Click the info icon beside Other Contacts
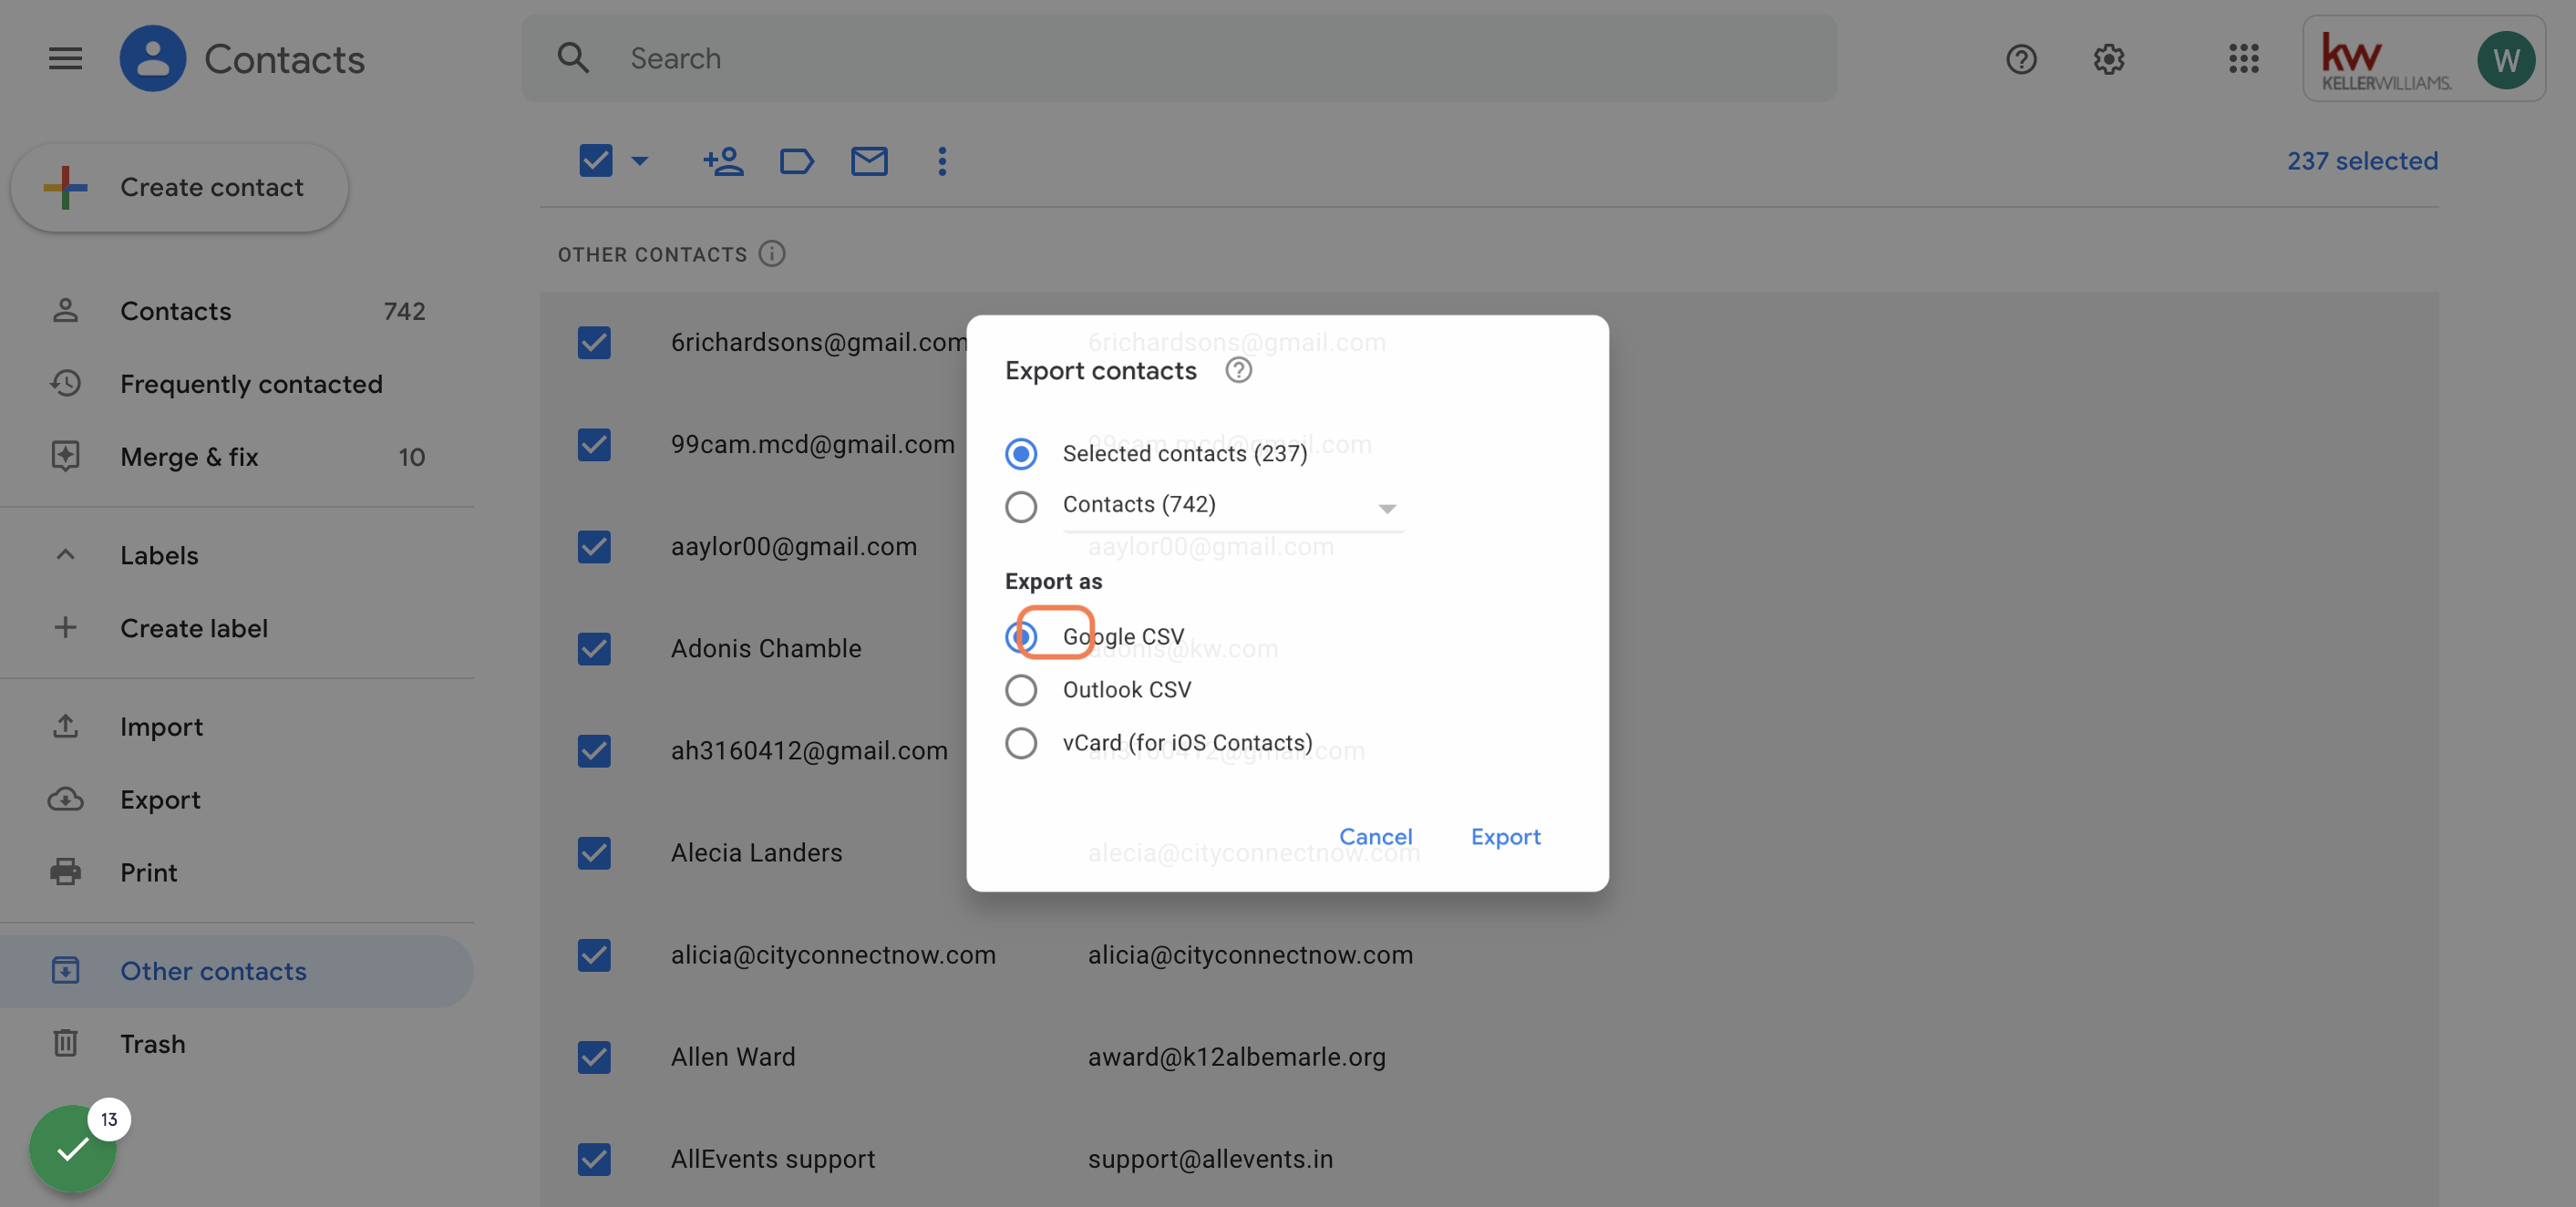Image resolution: width=2576 pixels, height=1207 pixels. [771, 254]
